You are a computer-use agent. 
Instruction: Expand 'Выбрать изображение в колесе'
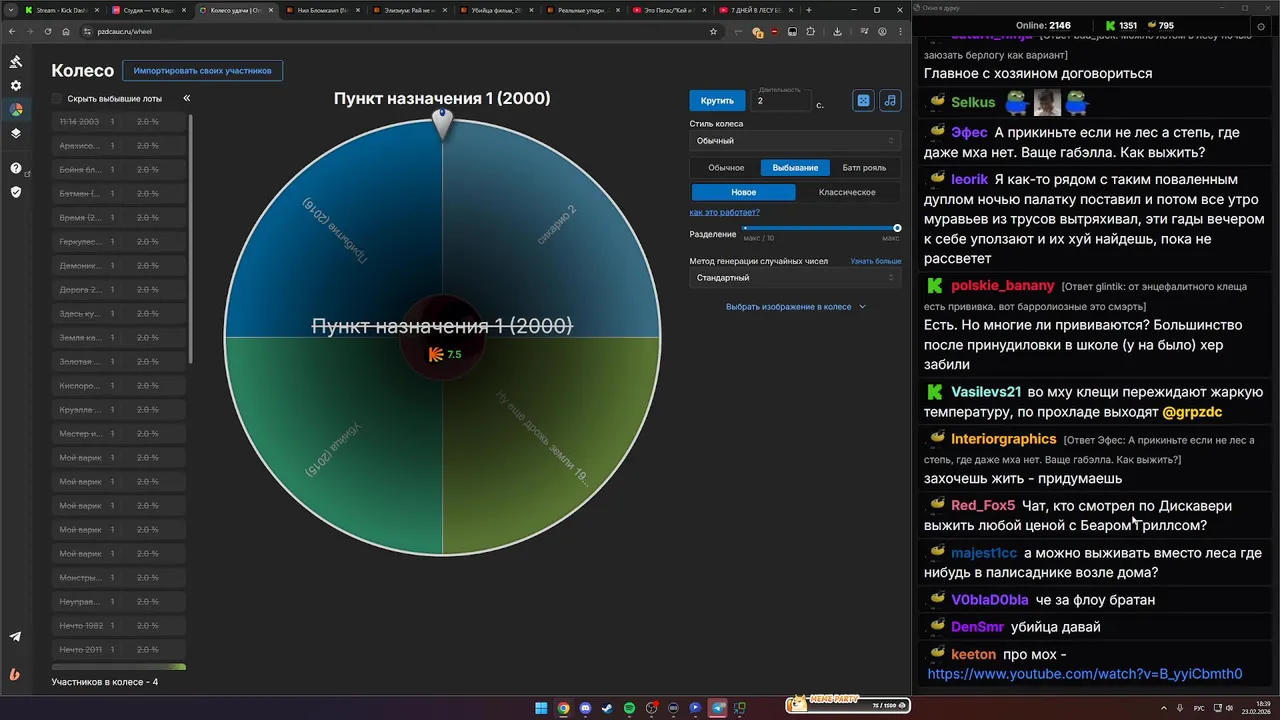click(795, 307)
